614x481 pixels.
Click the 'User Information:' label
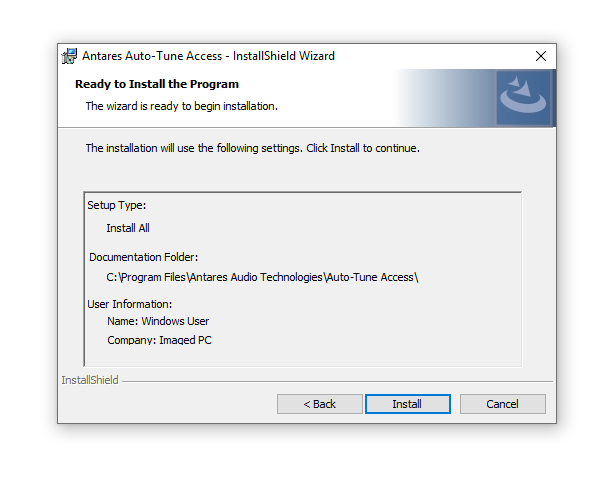(x=130, y=304)
